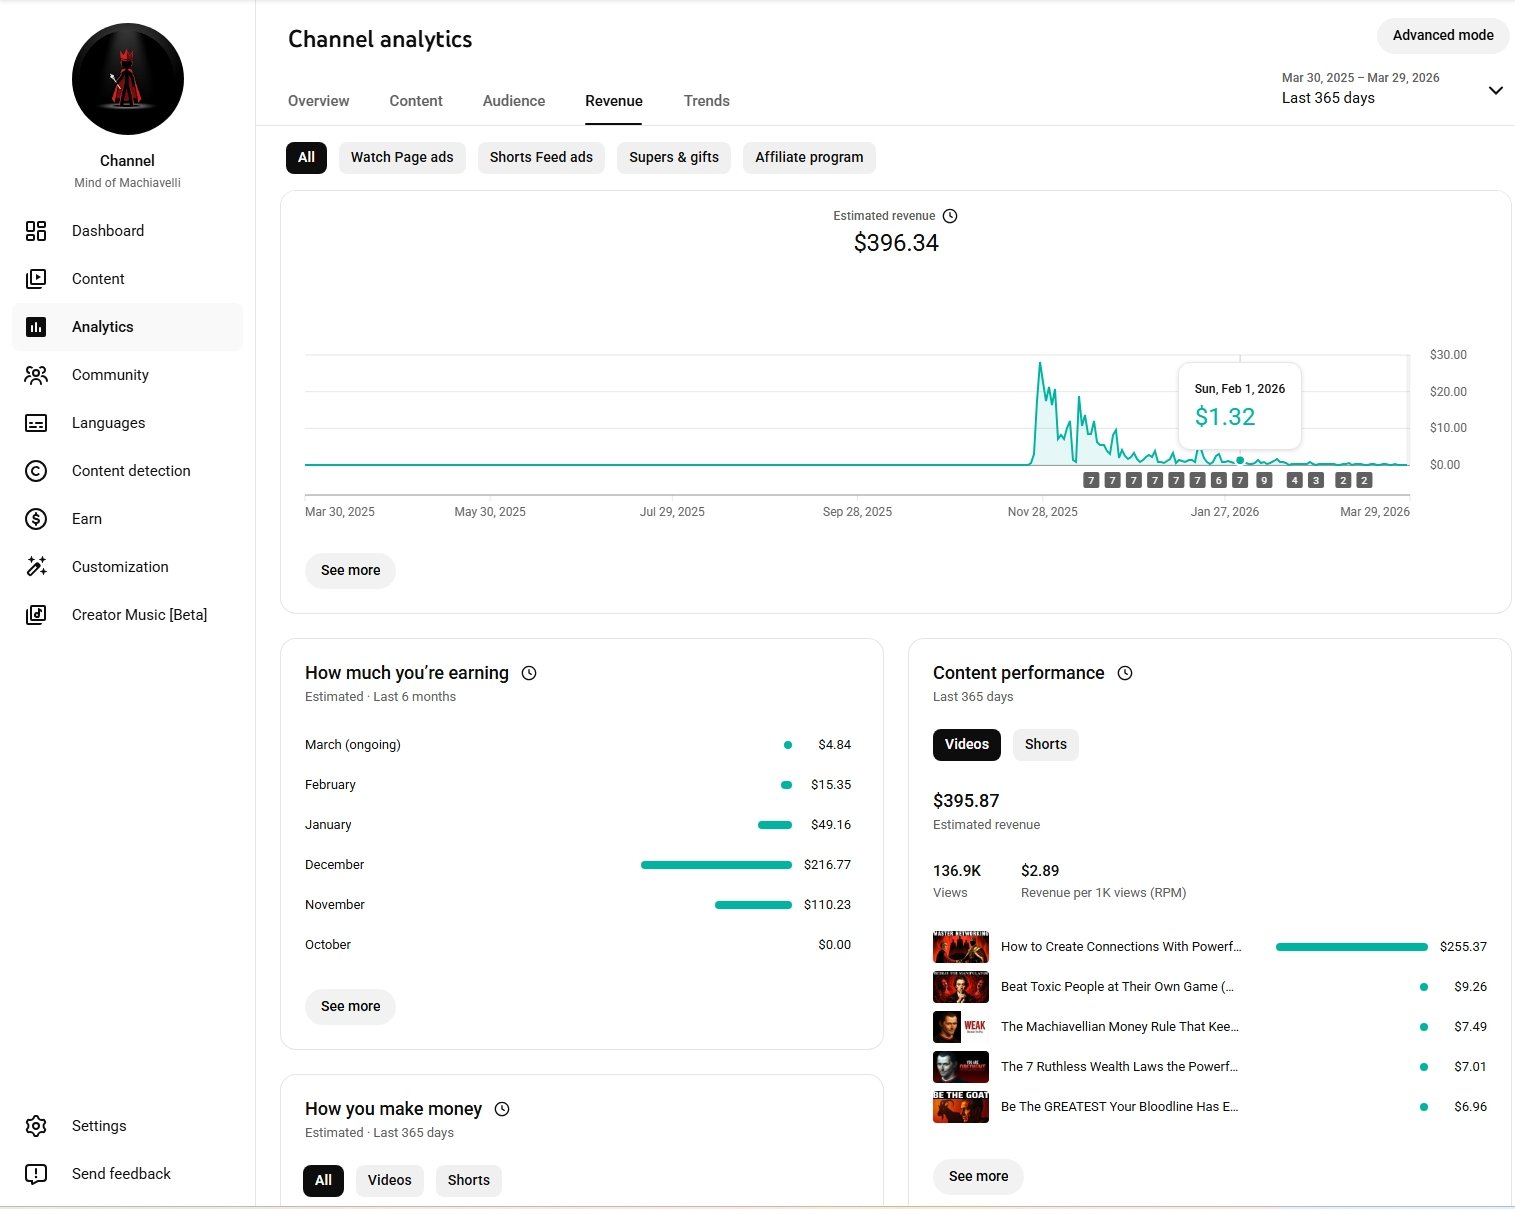Open Languages subtitles icon in sidebar
Screen dimensions: 1515x1209
(36, 423)
